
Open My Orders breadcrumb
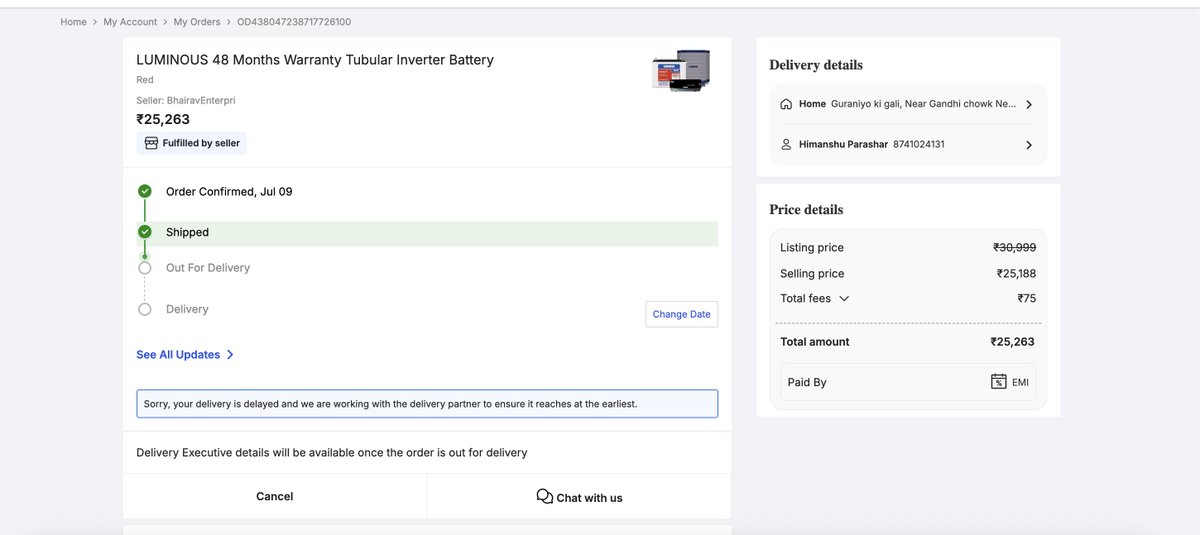pos(197,22)
